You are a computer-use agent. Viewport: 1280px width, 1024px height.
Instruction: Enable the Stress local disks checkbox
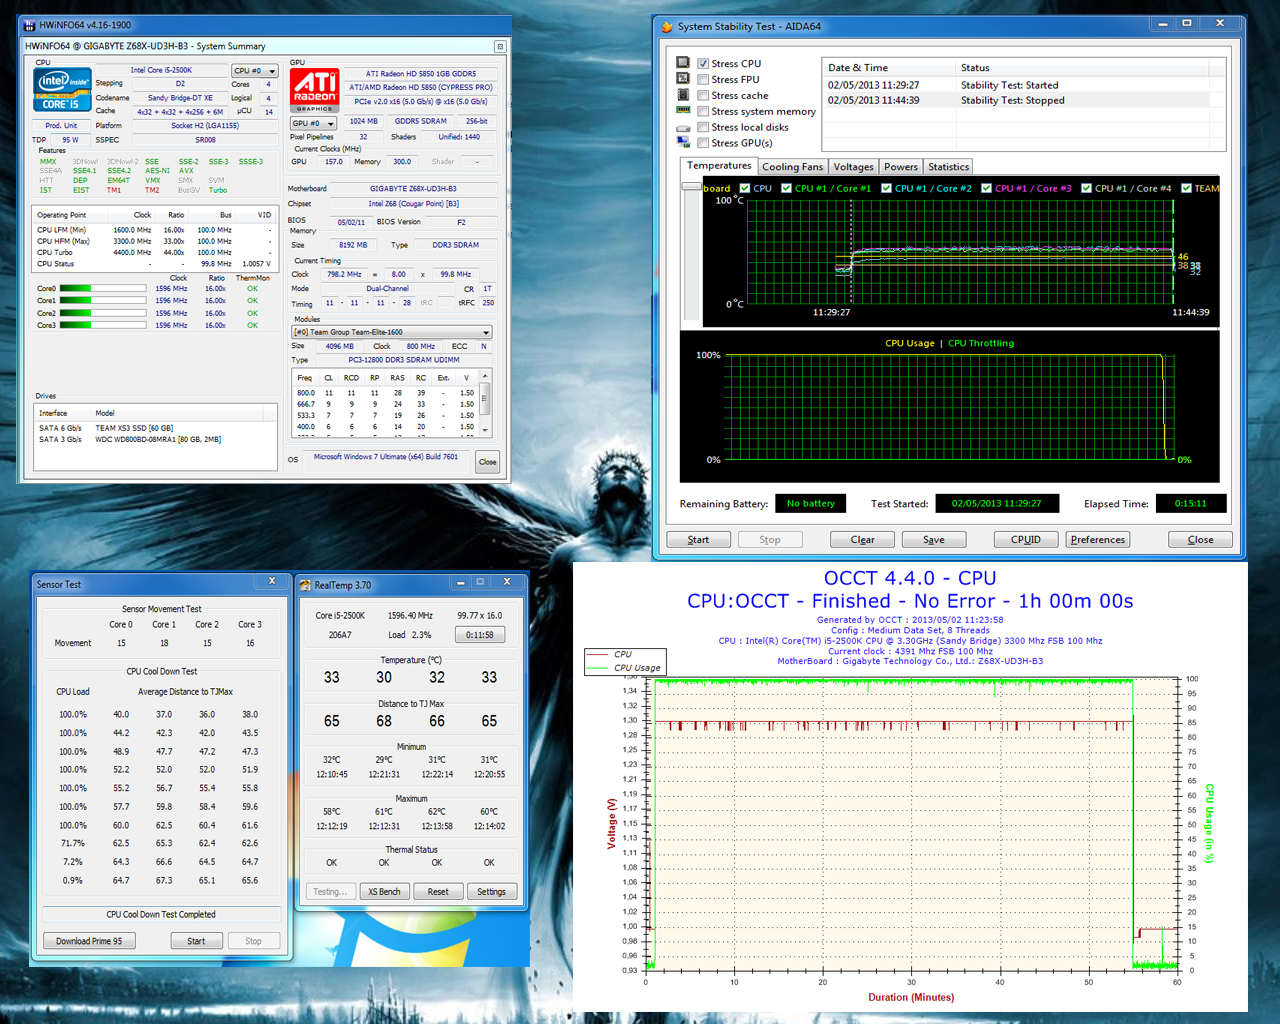[703, 127]
